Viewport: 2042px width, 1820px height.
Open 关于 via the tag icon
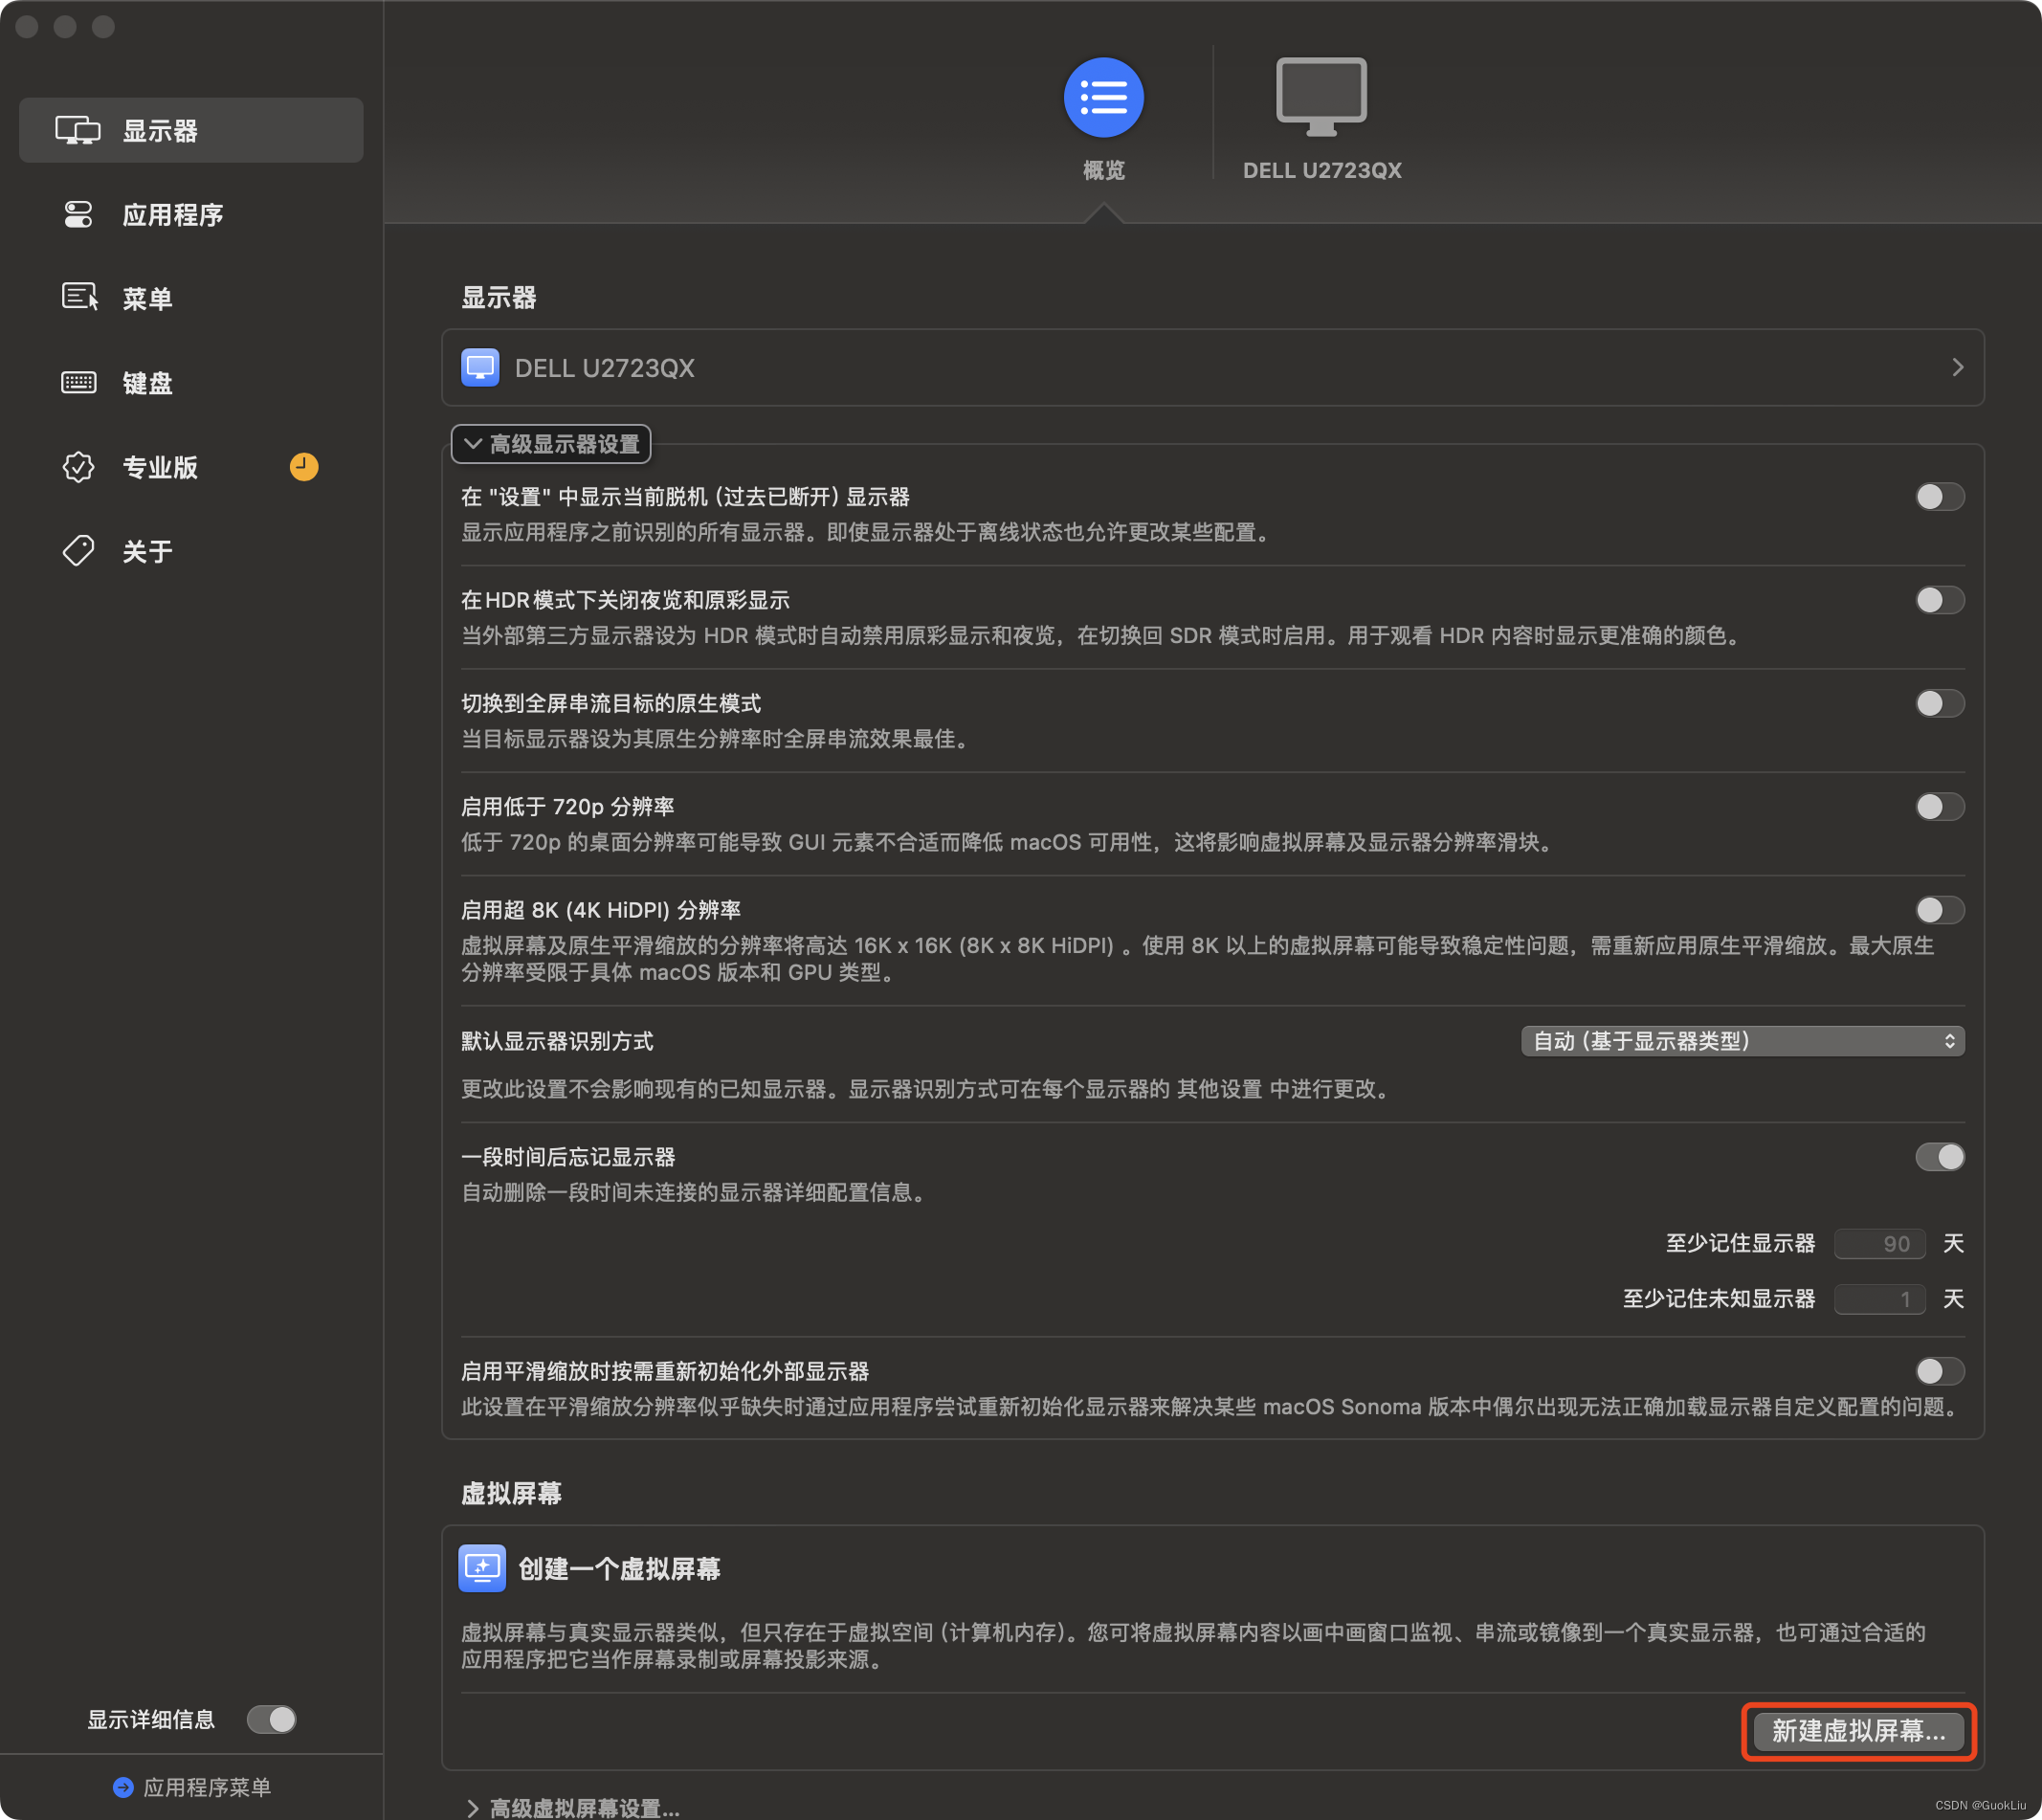coord(79,550)
